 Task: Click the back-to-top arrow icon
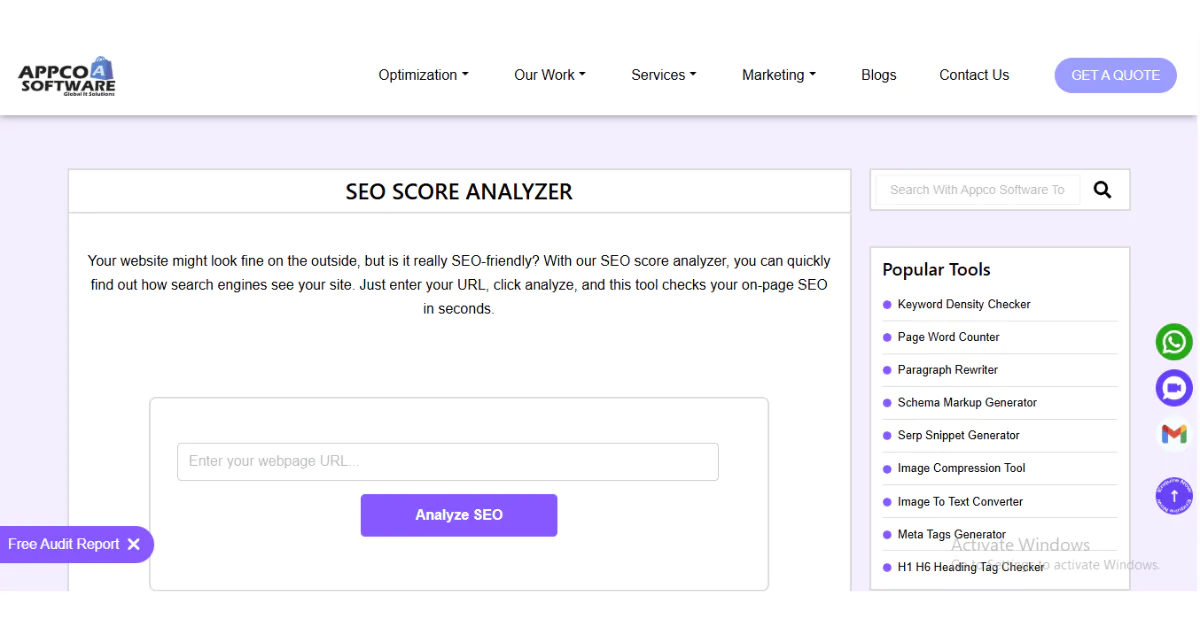[1173, 495]
